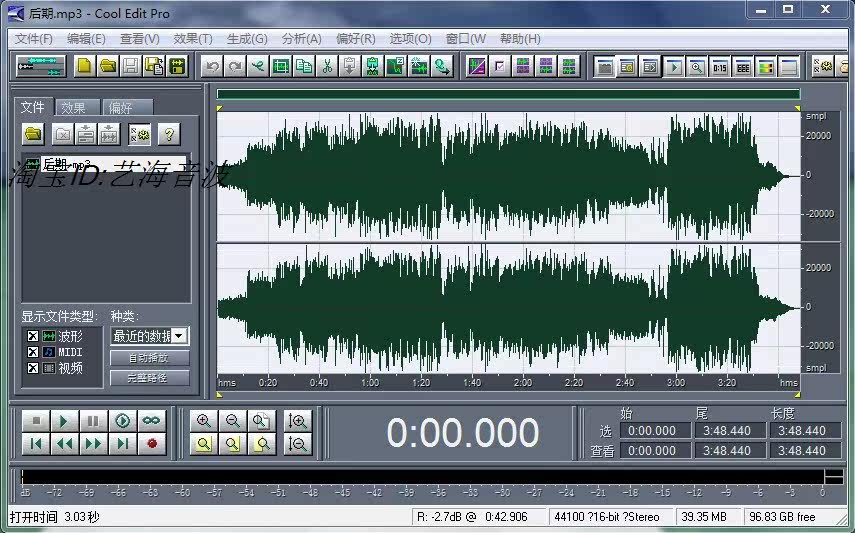
Task: Toggle loop play with the infinity button
Action: [x=152, y=421]
